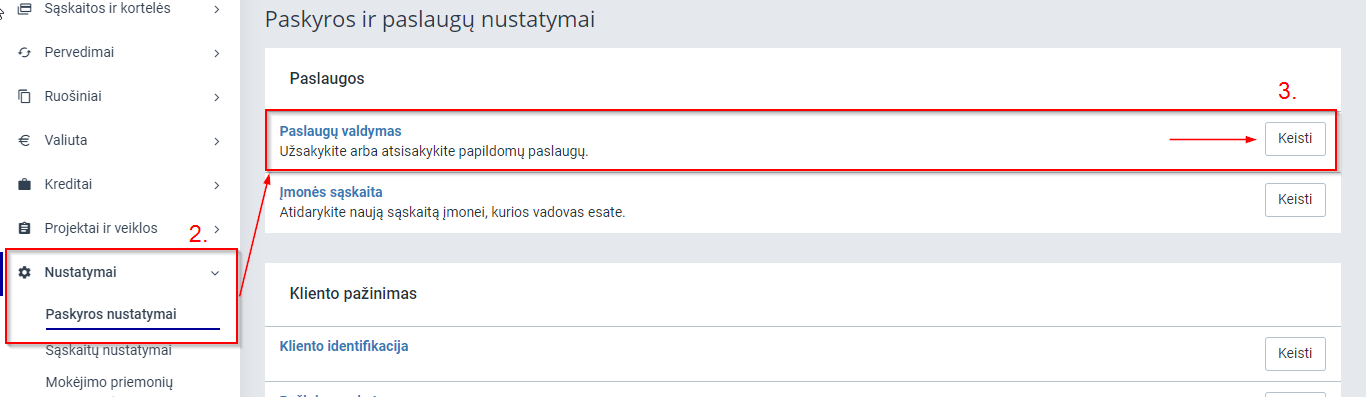This screenshot has width=1366, height=397.
Task: Click the Pervedimai transfer arrows icon
Action: [25, 52]
